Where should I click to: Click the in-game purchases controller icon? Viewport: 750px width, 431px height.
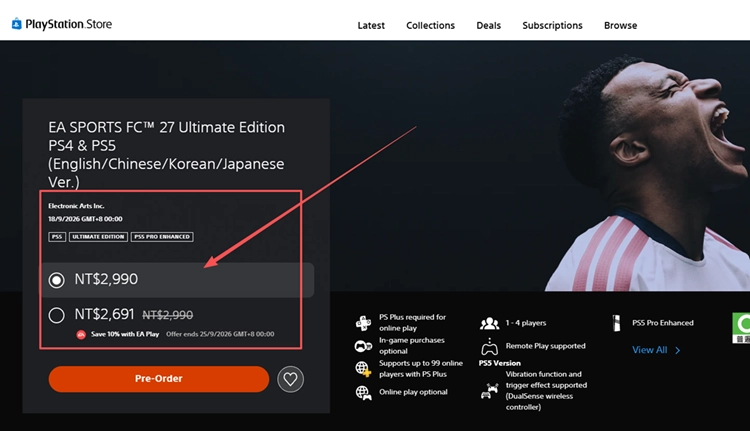[x=363, y=346]
